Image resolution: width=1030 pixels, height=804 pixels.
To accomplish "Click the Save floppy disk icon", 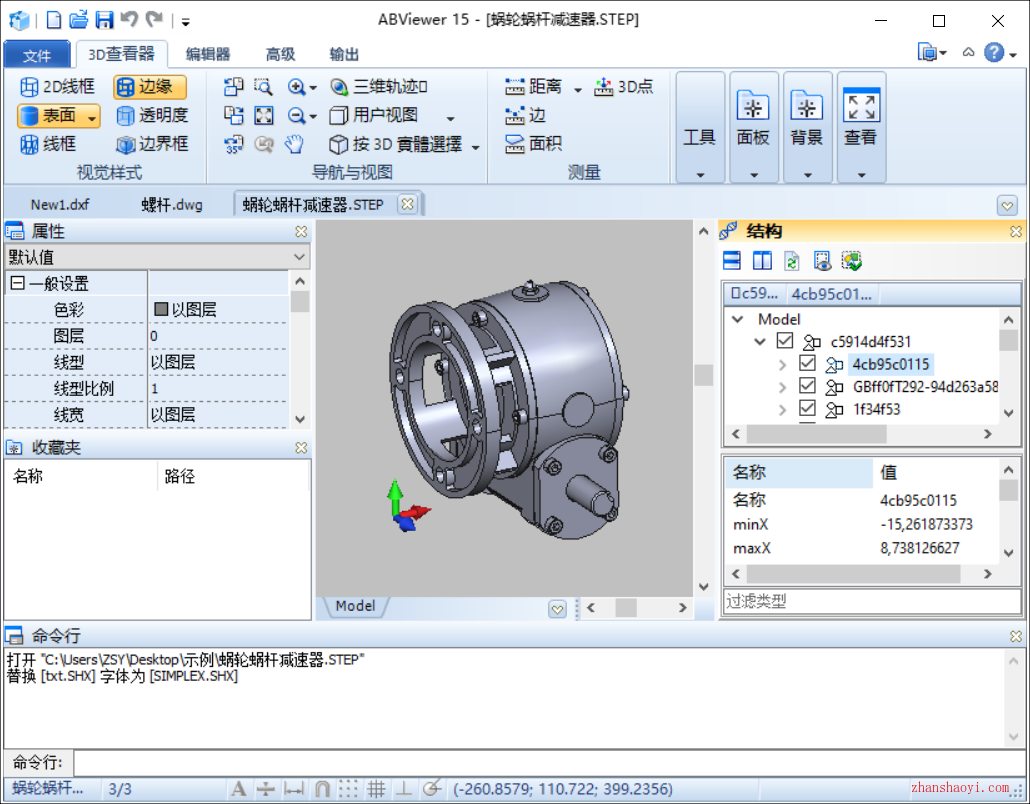I will 104,20.
